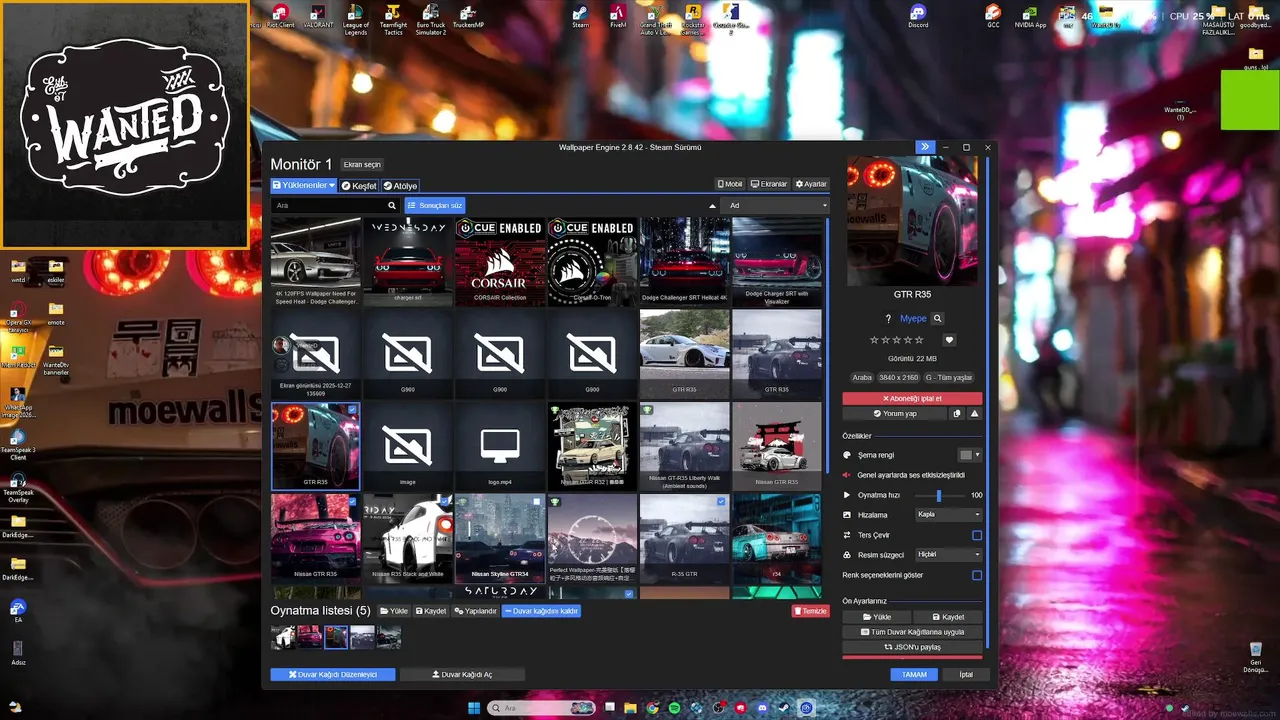1280x720 pixels.
Task: Click Tüm Duvar Kağıtlarına uygula button
Action: [x=912, y=632]
